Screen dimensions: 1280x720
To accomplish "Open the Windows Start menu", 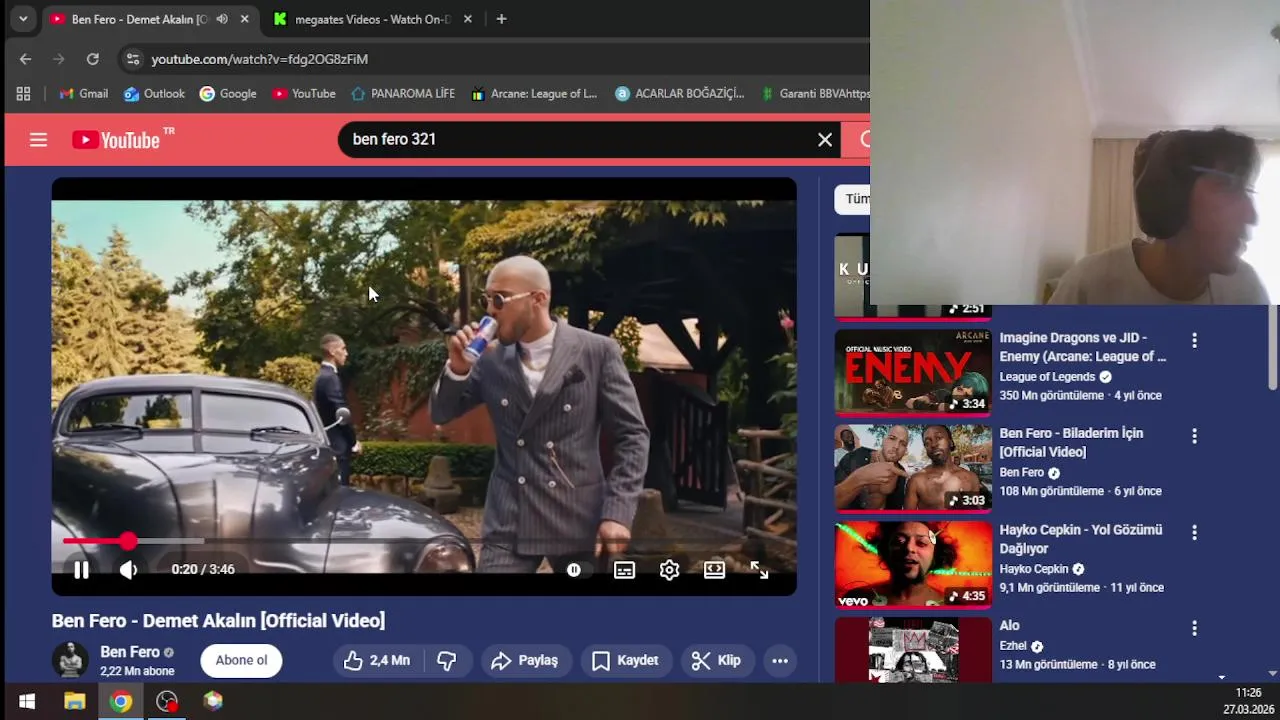I will click(x=27, y=701).
